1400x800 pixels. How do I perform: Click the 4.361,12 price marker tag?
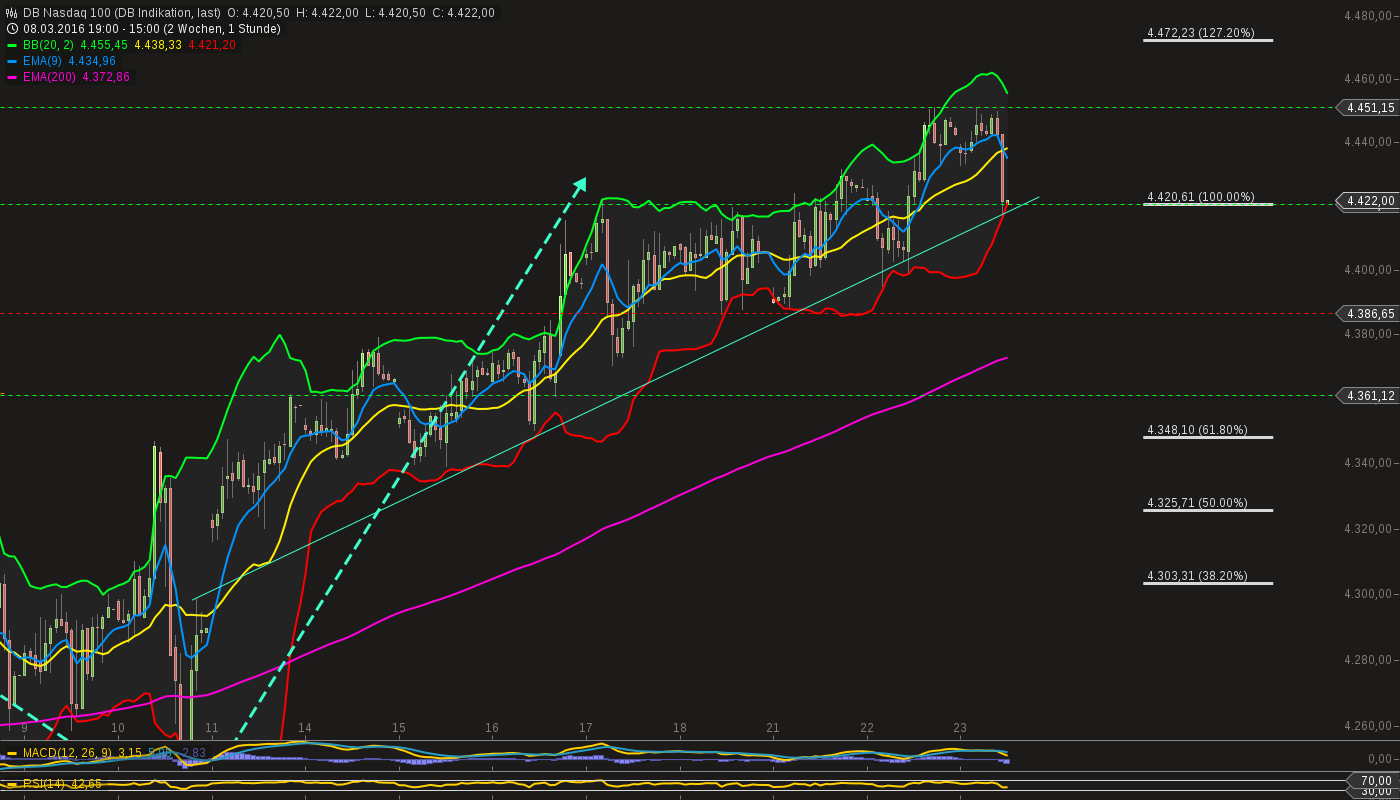(x=1367, y=396)
